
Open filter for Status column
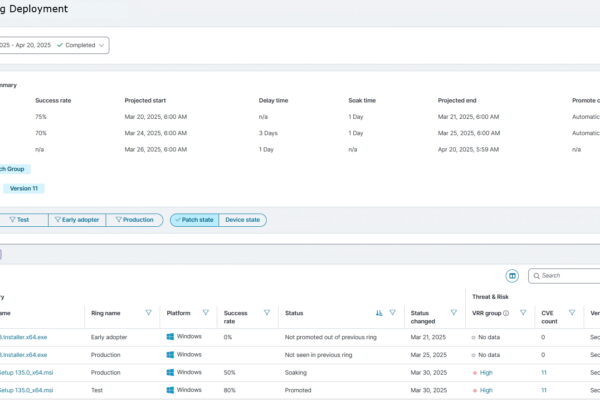pos(392,313)
